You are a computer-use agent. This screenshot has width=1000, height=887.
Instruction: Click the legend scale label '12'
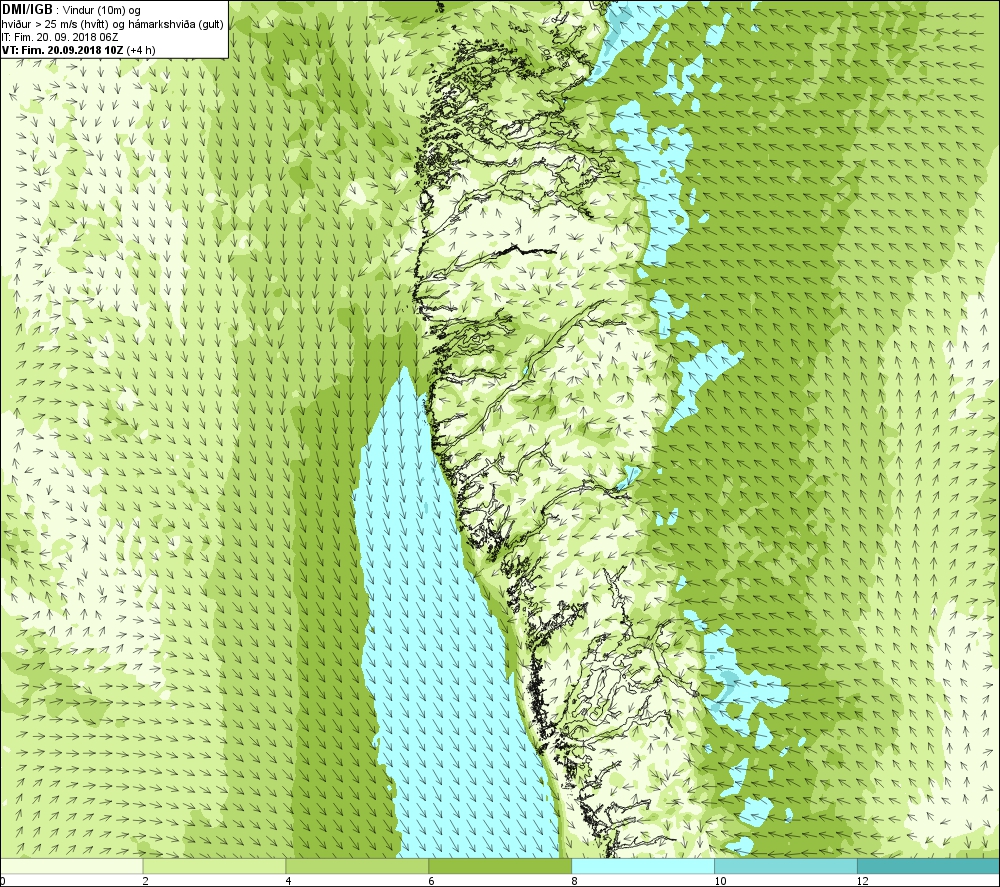point(862,881)
